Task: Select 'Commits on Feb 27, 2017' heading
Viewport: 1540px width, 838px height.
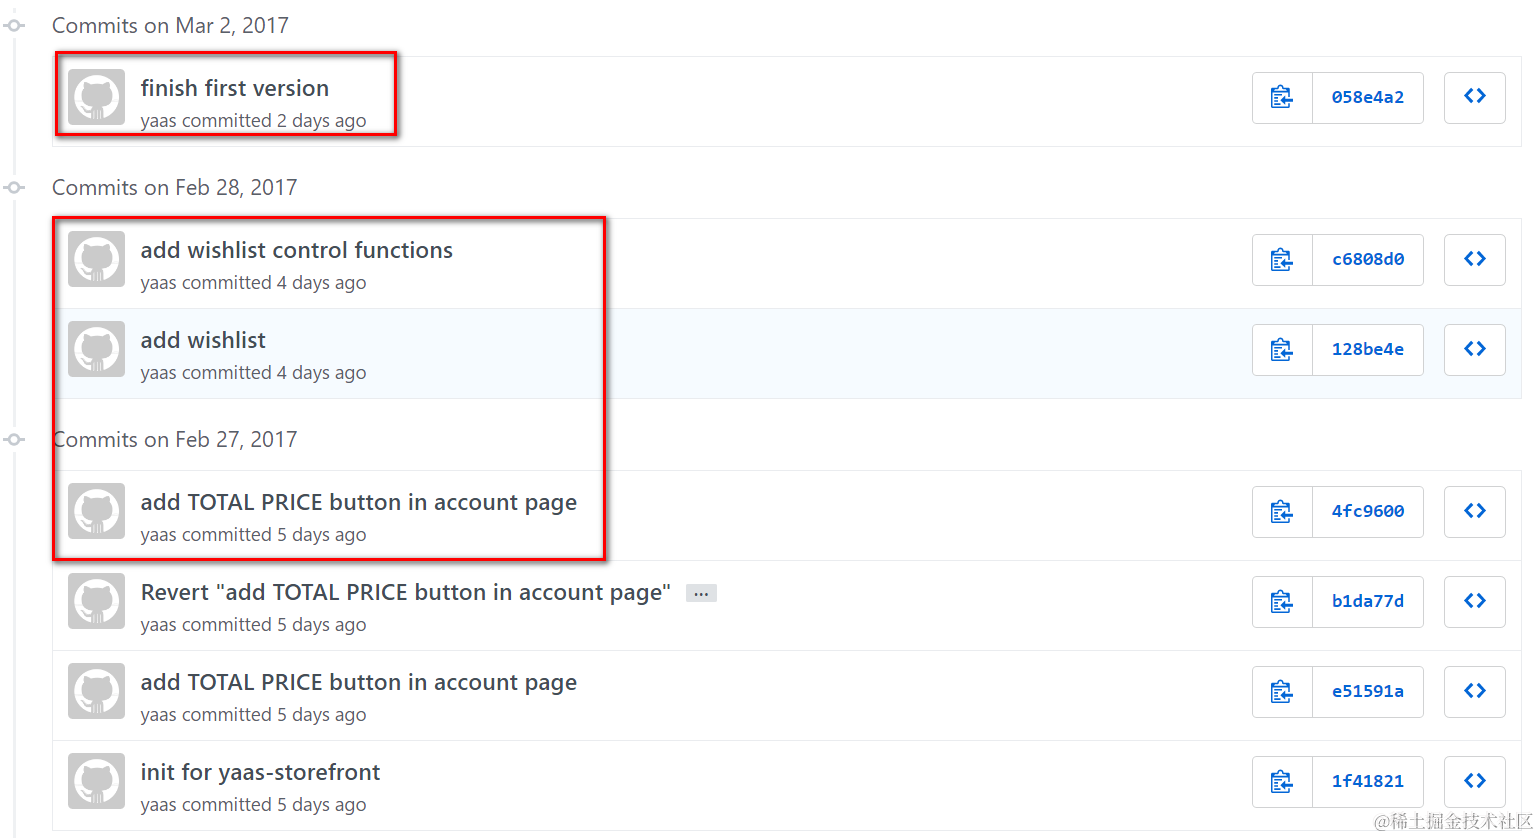Action: tap(175, 440)
